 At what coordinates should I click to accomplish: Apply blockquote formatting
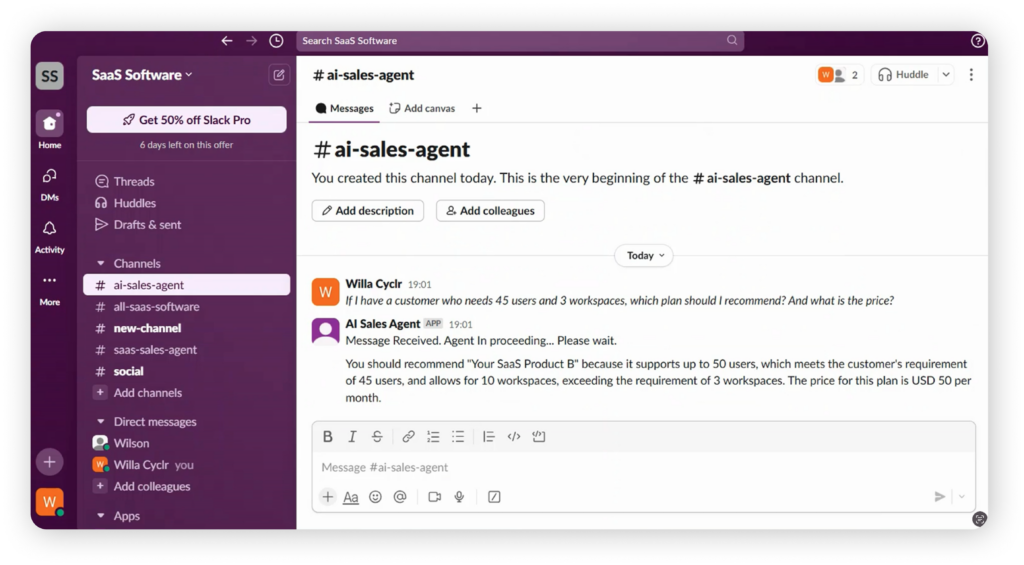click(x=488, y=436)
